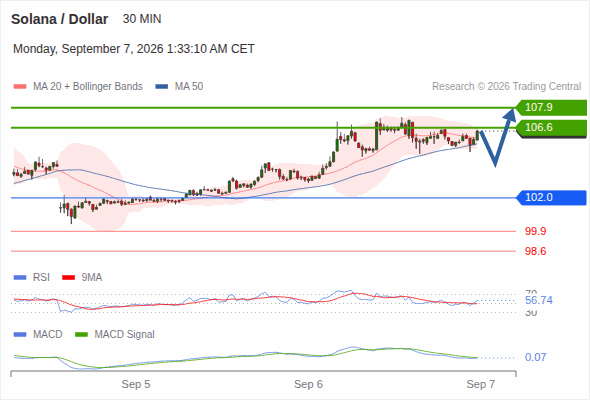Click the MA 50 legend label
Image resolution: width=590 pixels, height=400 pixels.
189,87
